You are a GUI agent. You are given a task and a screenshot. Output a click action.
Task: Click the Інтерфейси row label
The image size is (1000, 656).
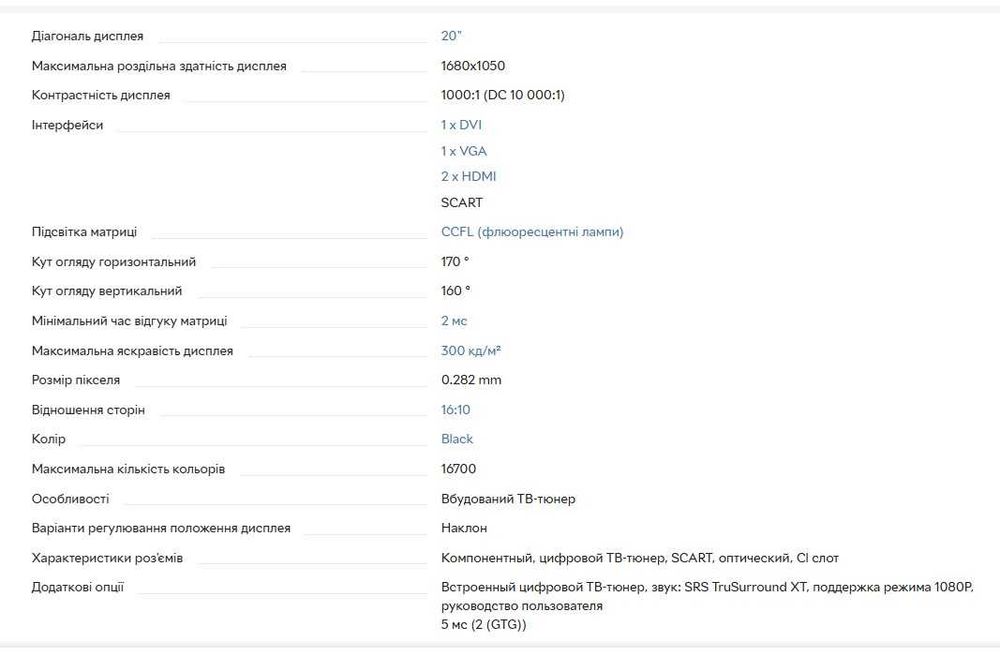point(67,125)
